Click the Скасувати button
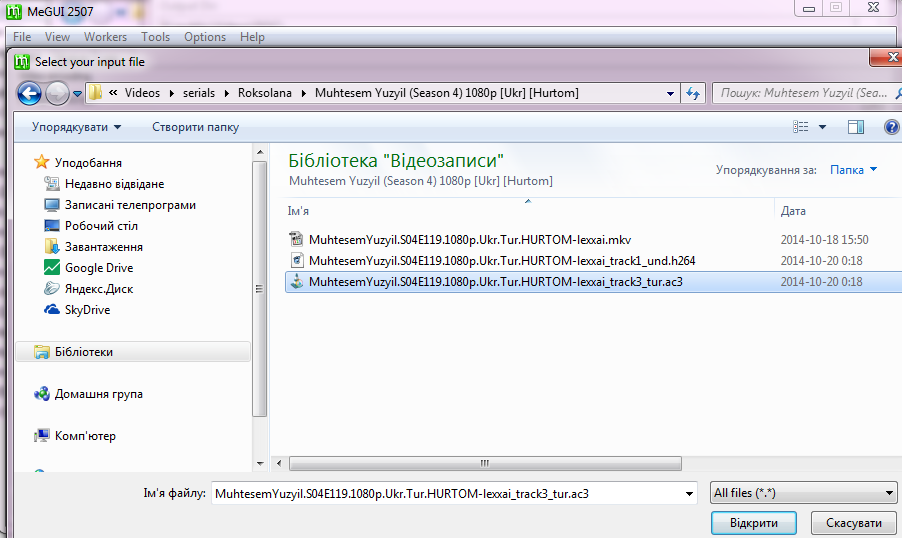Screen dimensions: 902x538 [x=853, y=523]
